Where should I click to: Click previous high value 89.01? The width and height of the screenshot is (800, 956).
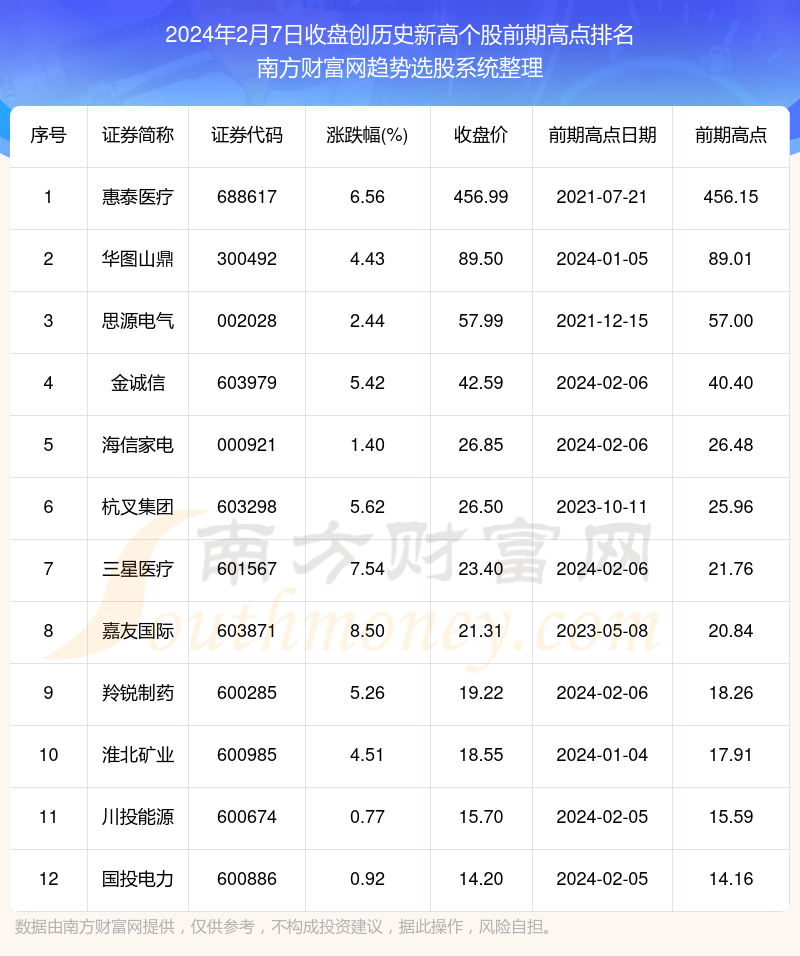pos(730,259)
